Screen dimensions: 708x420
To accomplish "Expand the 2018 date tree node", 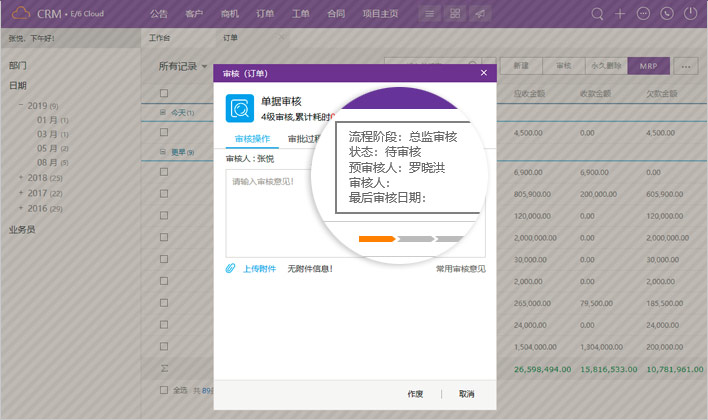I will click(x=20, y=178).
